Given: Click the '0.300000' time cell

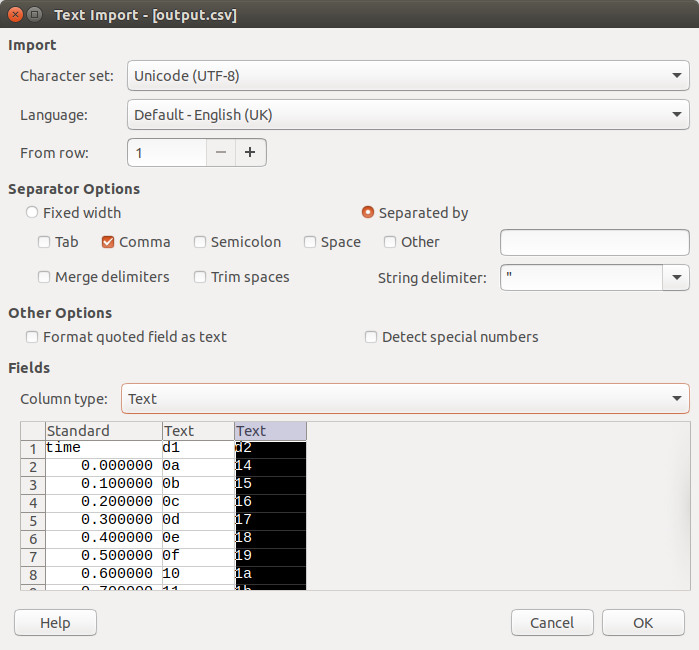Looking at the screenshot, I should pos(104,520).
